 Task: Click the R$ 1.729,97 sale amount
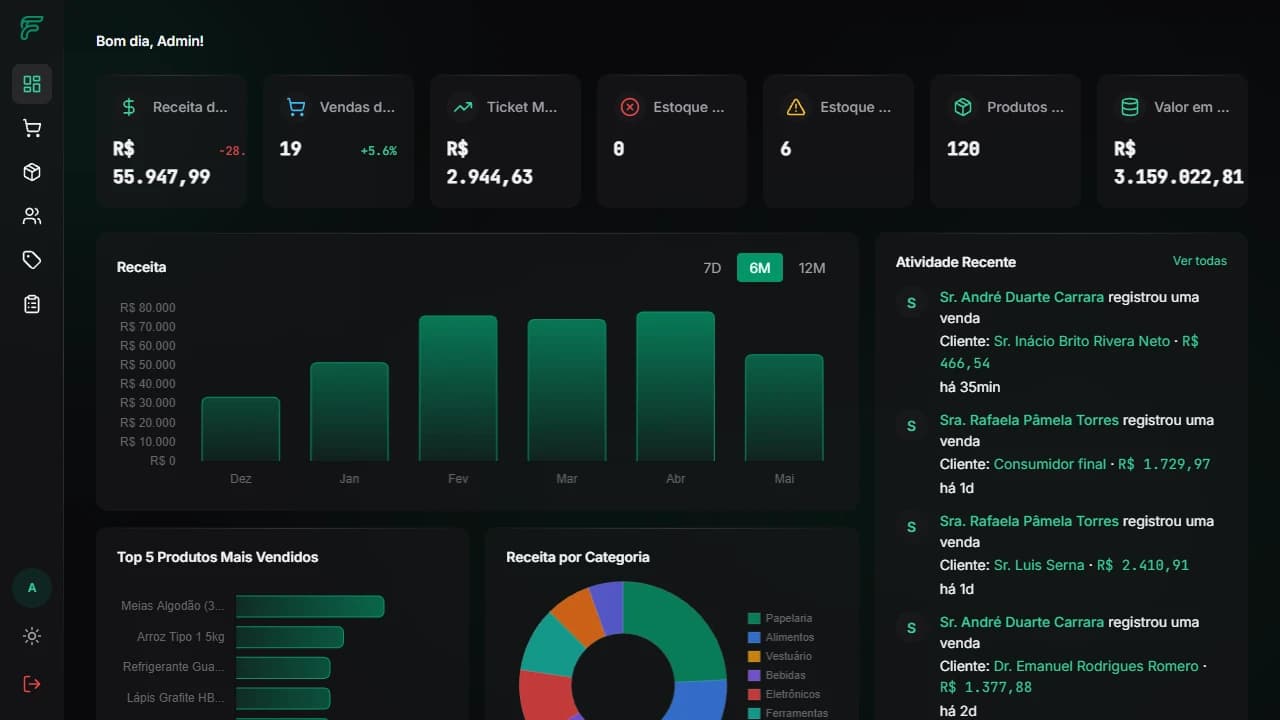pos(1164,464)
